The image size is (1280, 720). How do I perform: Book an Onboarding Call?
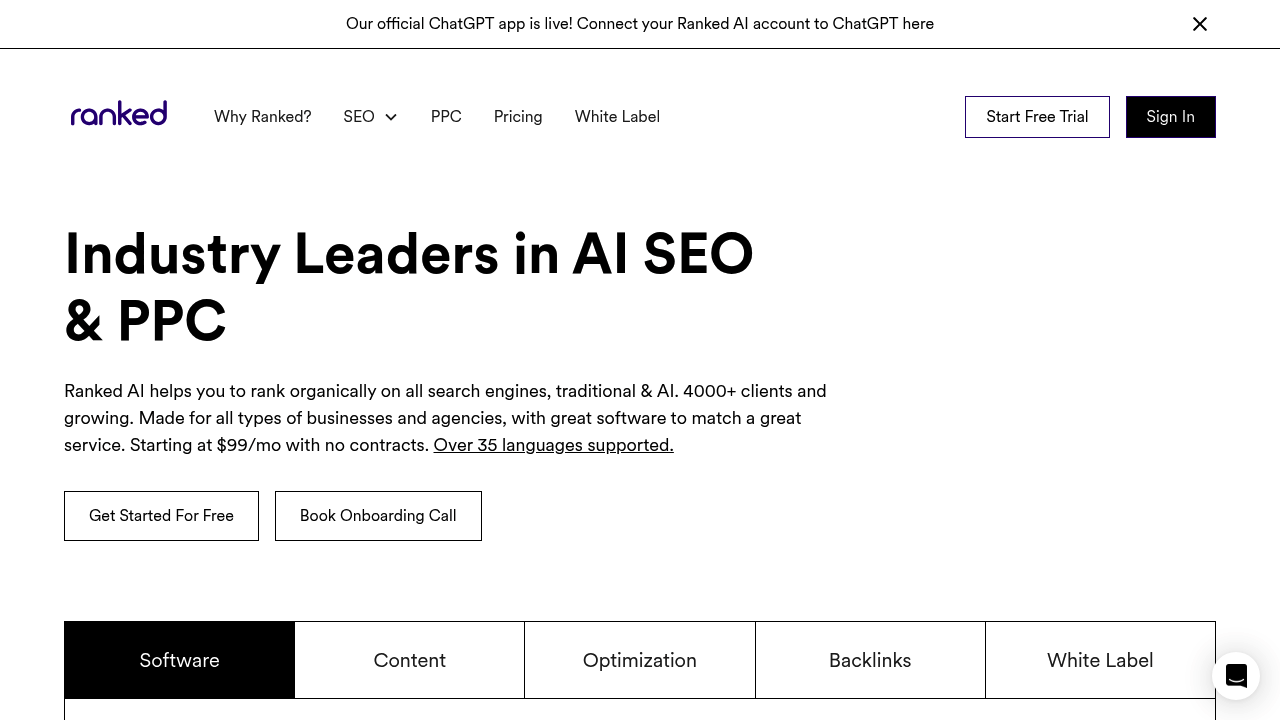(378, 516)
